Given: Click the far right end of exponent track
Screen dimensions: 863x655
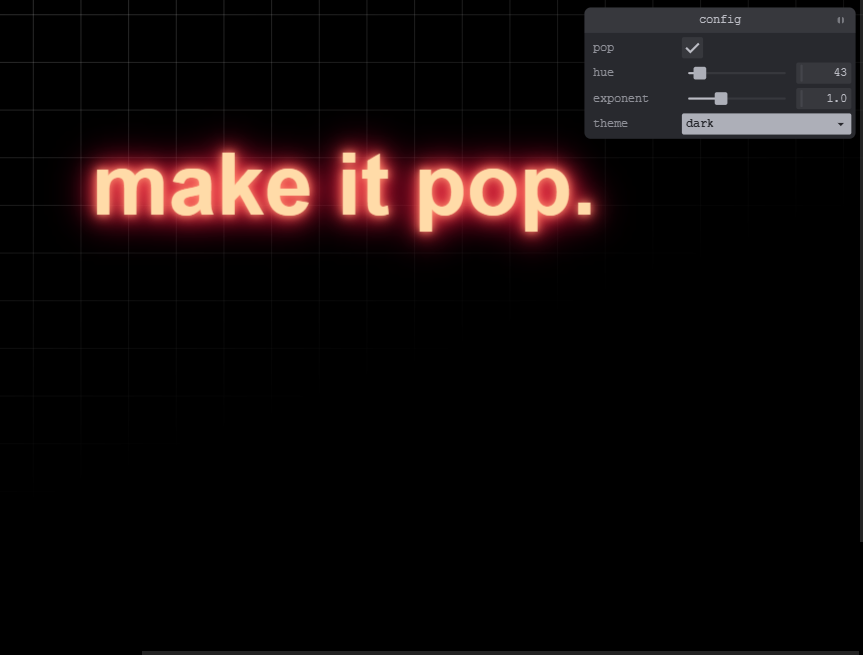Looking at the screenshot, I should (784, 99).
